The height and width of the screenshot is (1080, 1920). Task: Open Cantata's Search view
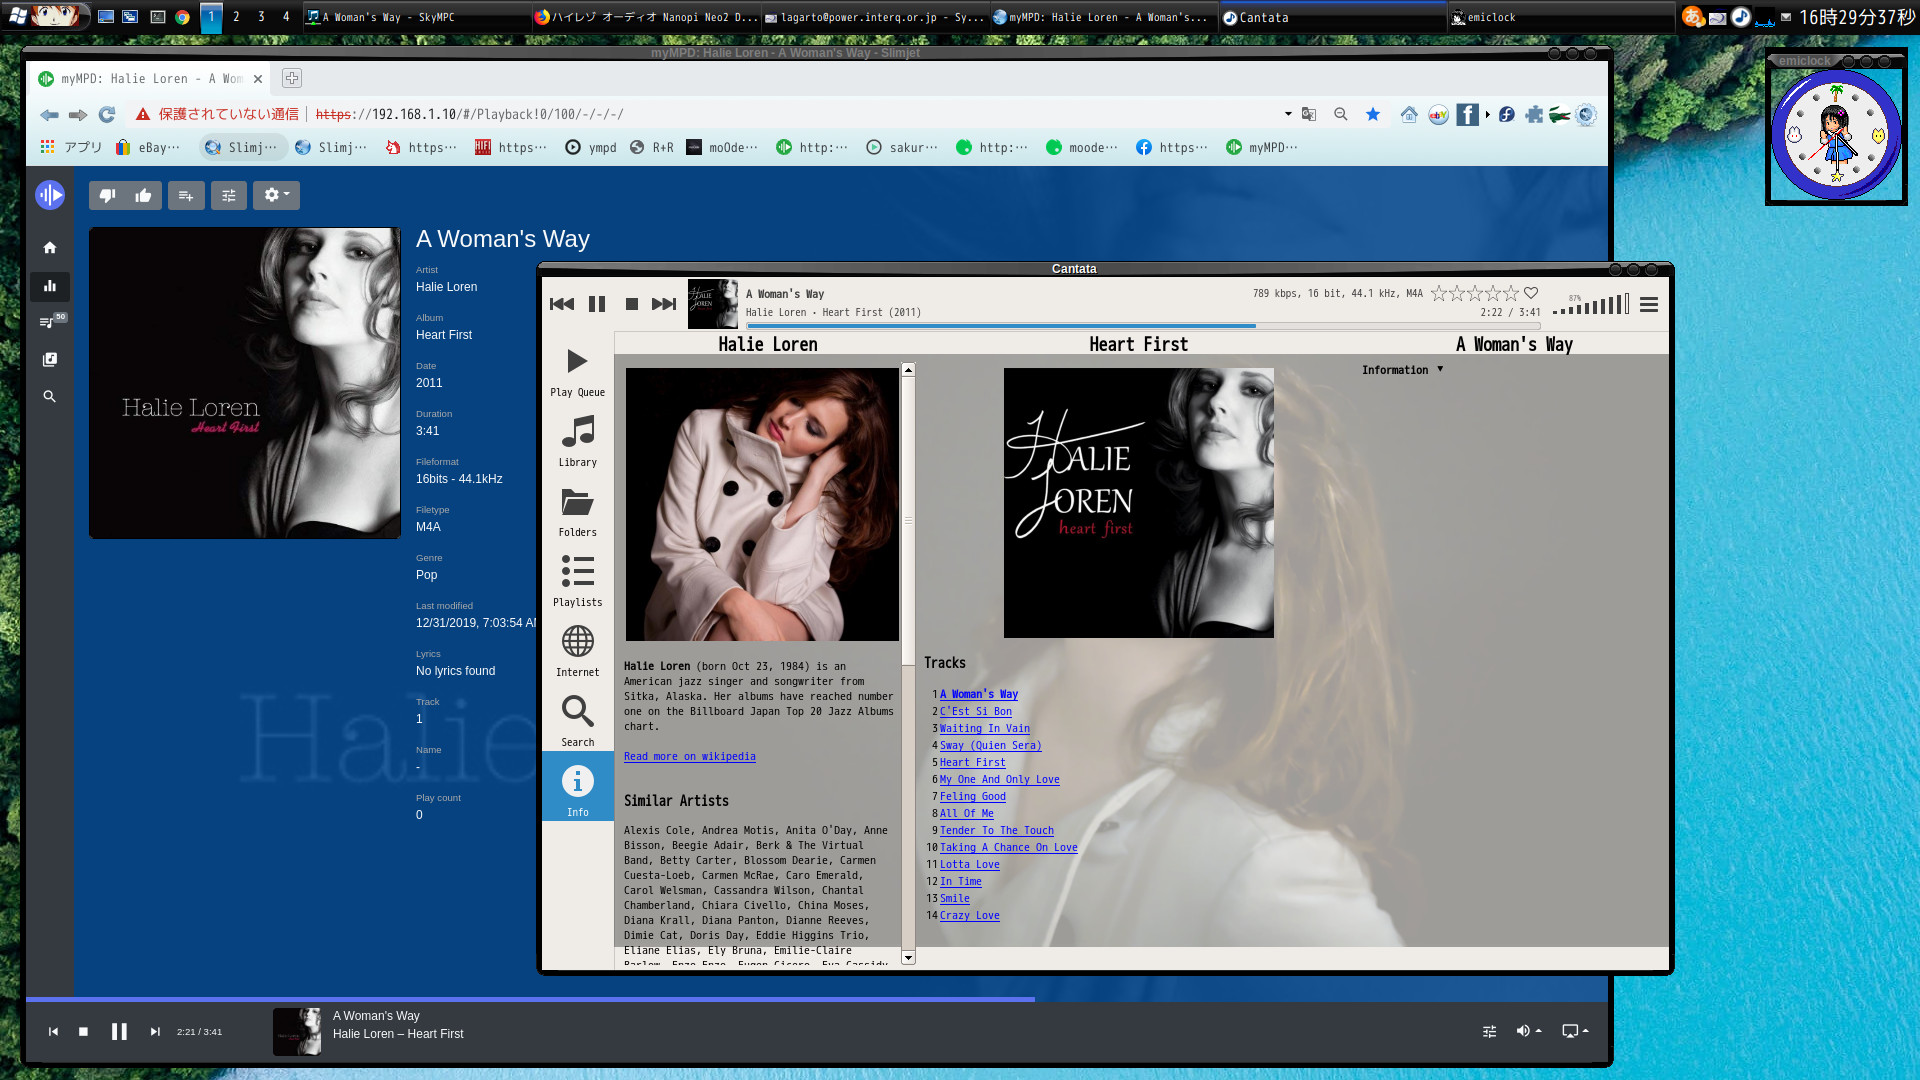577,722
